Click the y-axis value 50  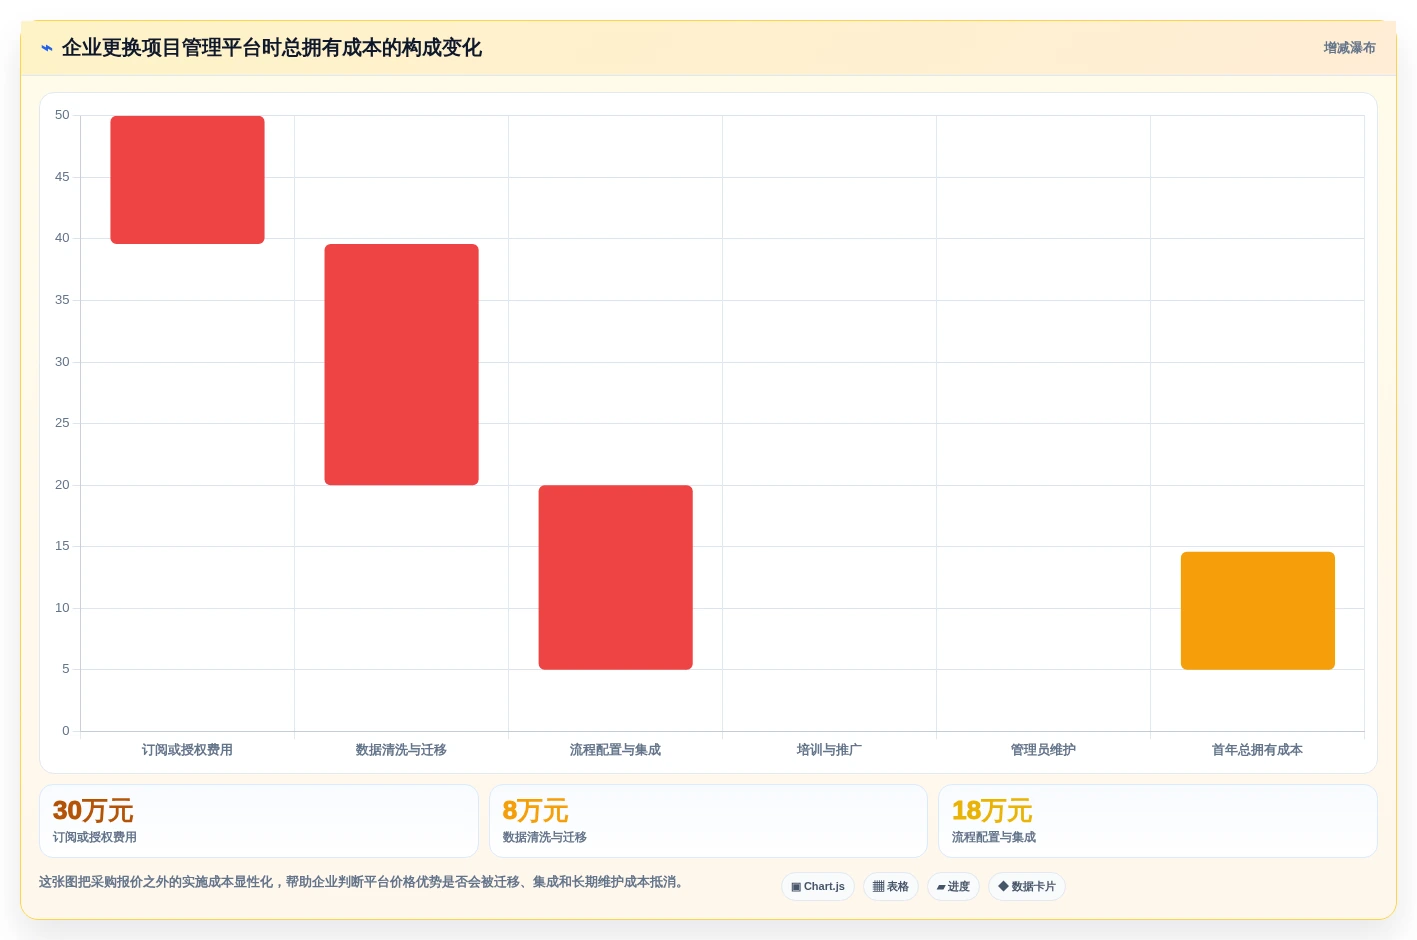point(62,115)
